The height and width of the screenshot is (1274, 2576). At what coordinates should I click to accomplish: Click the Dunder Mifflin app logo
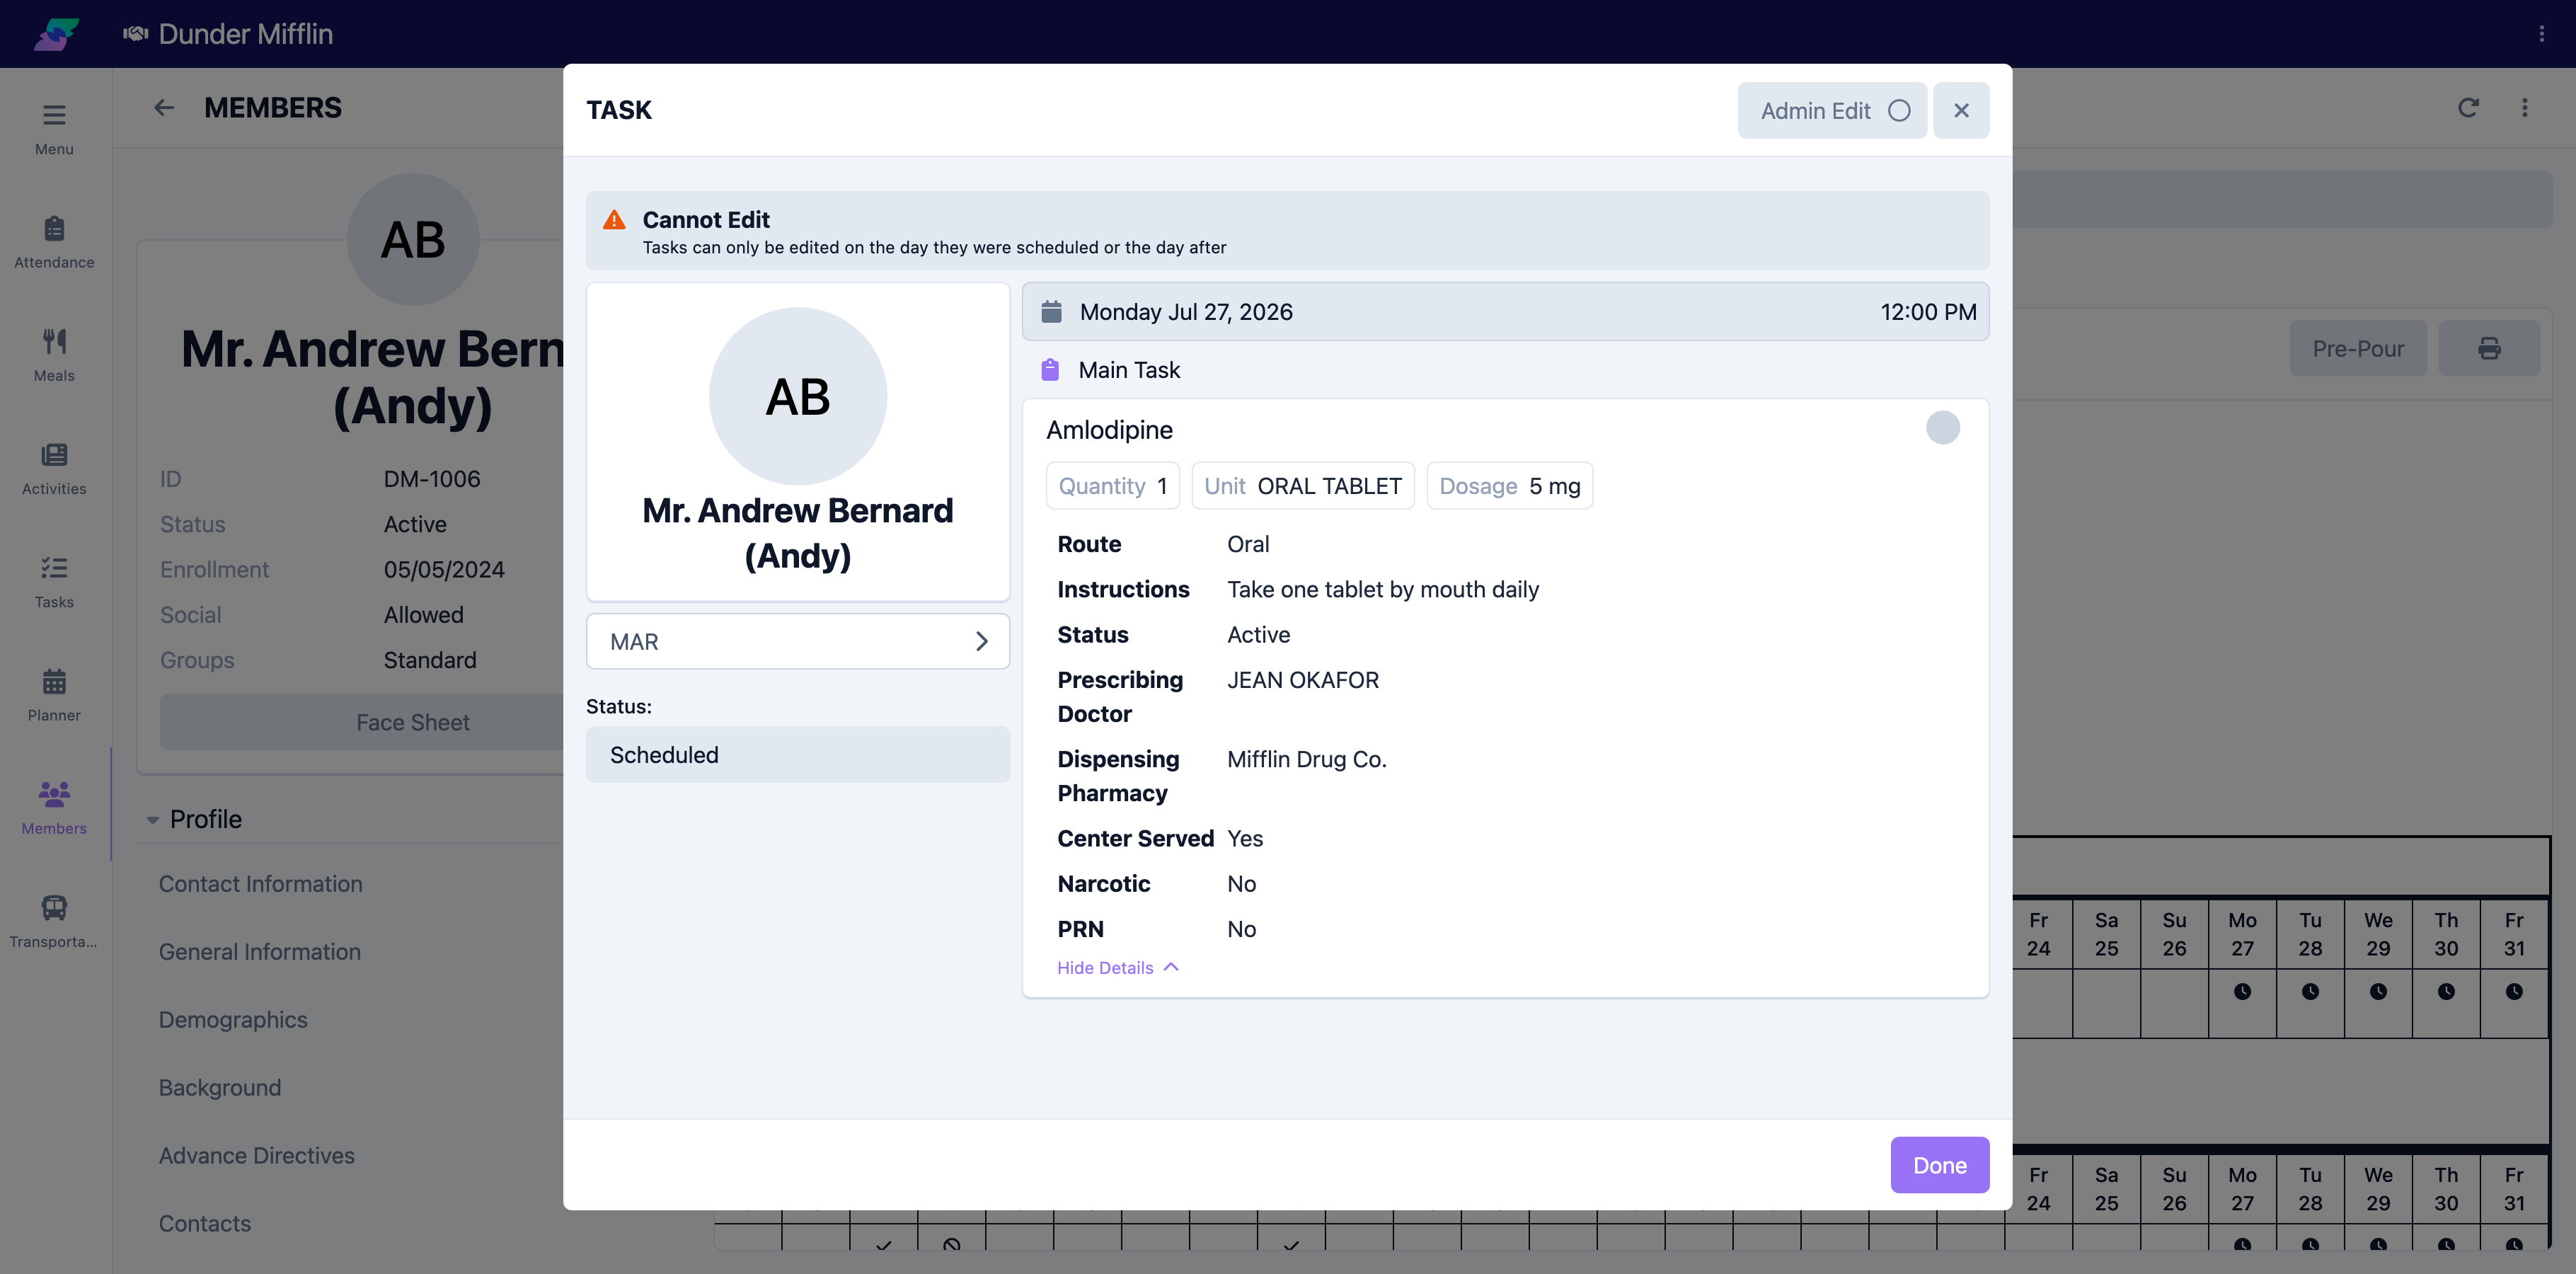(56, 34)
